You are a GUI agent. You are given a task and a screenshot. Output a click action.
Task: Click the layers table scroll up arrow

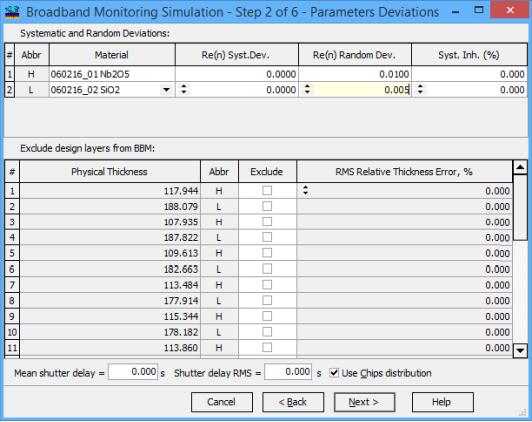pos(520,167)
